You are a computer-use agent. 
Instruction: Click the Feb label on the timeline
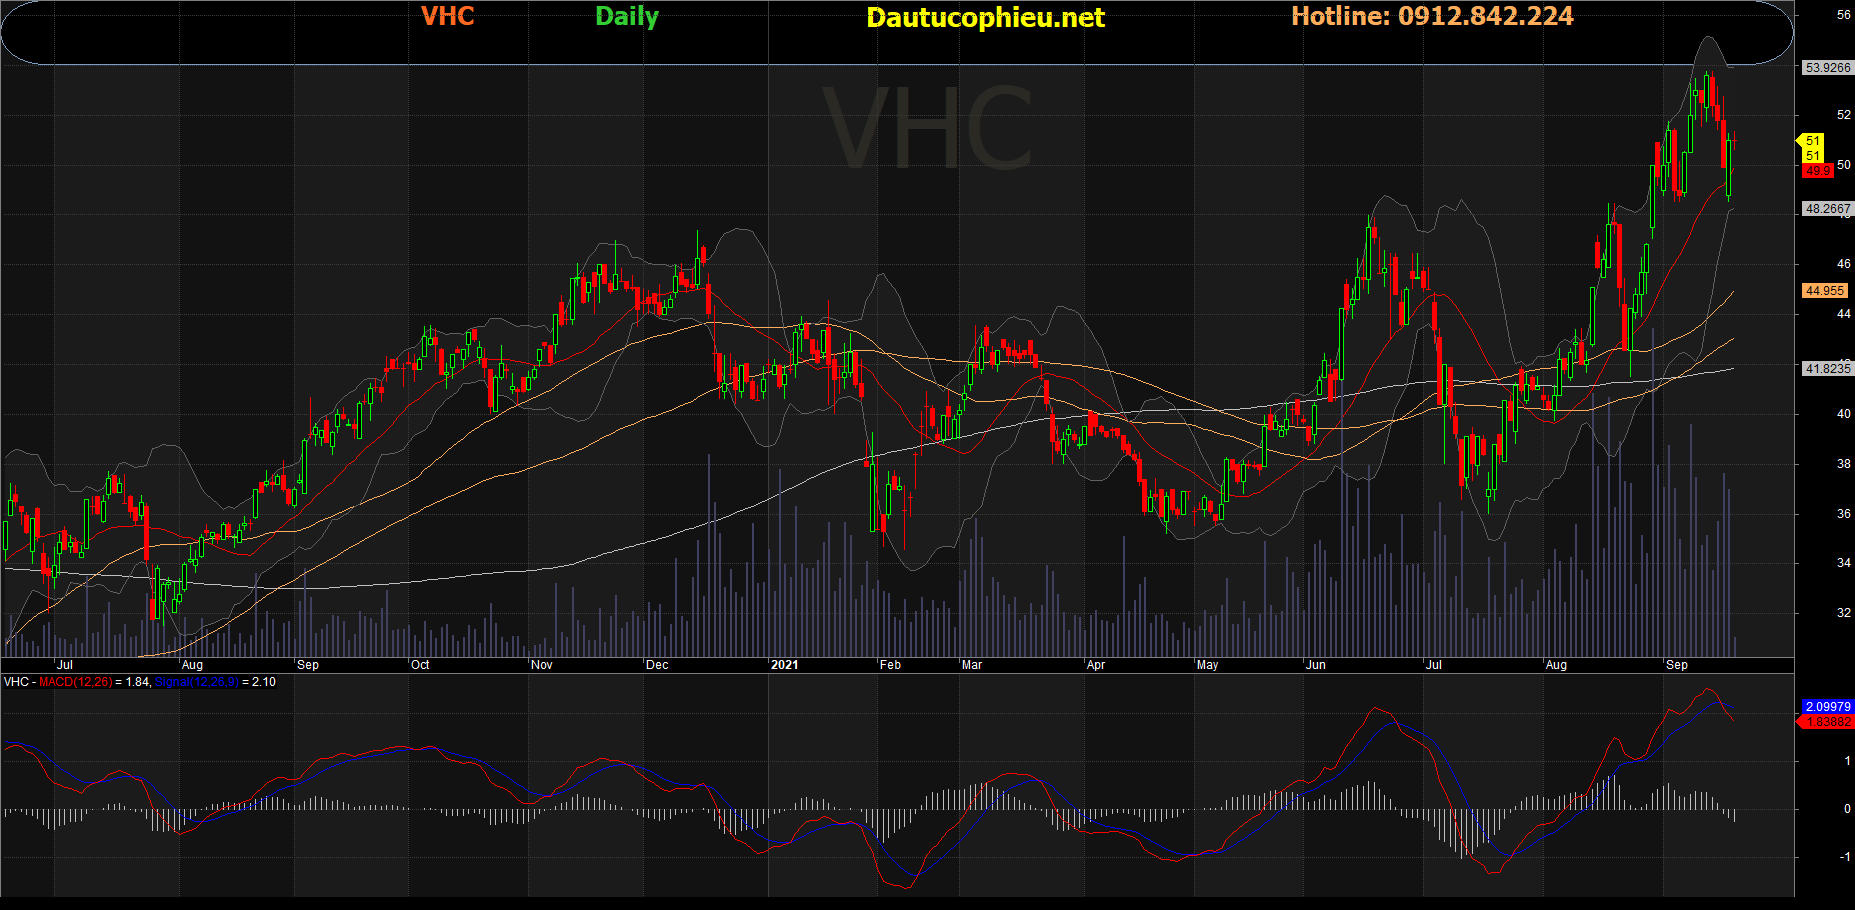tap(890, 665)
